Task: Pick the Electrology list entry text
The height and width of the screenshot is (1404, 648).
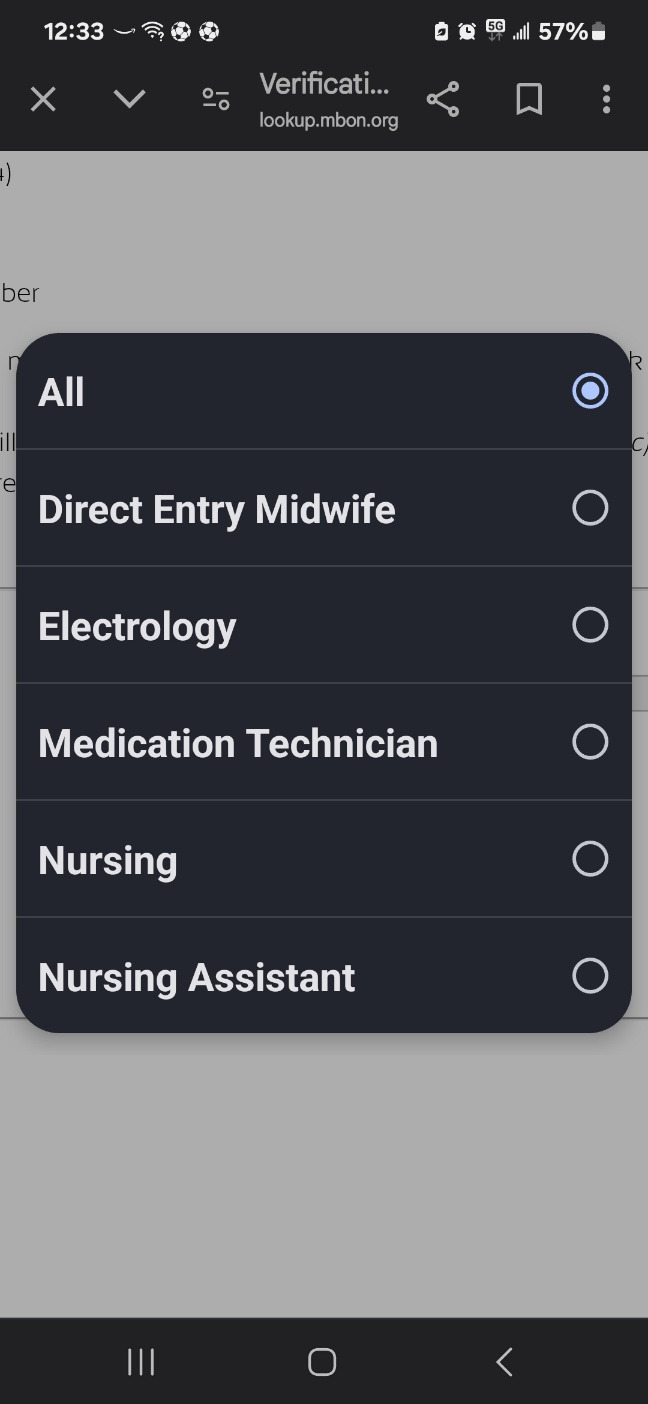Action: [x=137, y=626]
